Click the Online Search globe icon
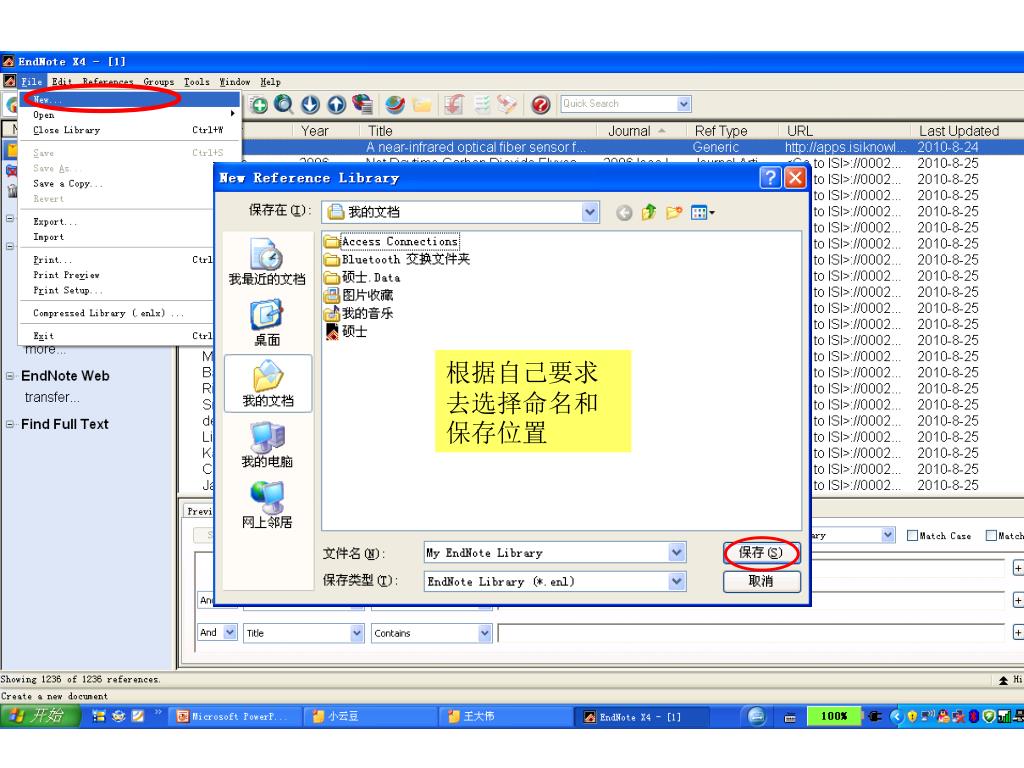Screen dimensions: 1024x768 coord(395,104)
